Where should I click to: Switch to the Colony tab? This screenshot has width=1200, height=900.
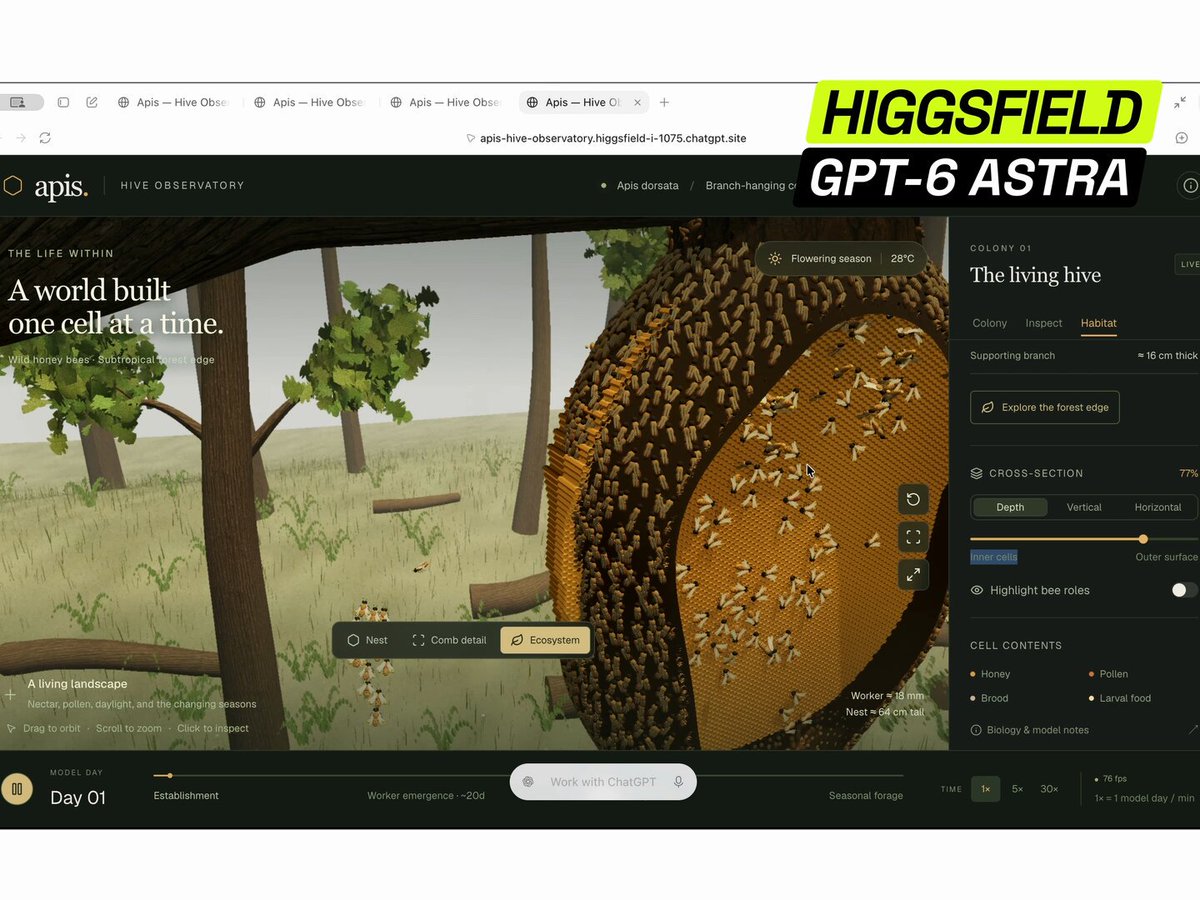[x=990, y=323]
